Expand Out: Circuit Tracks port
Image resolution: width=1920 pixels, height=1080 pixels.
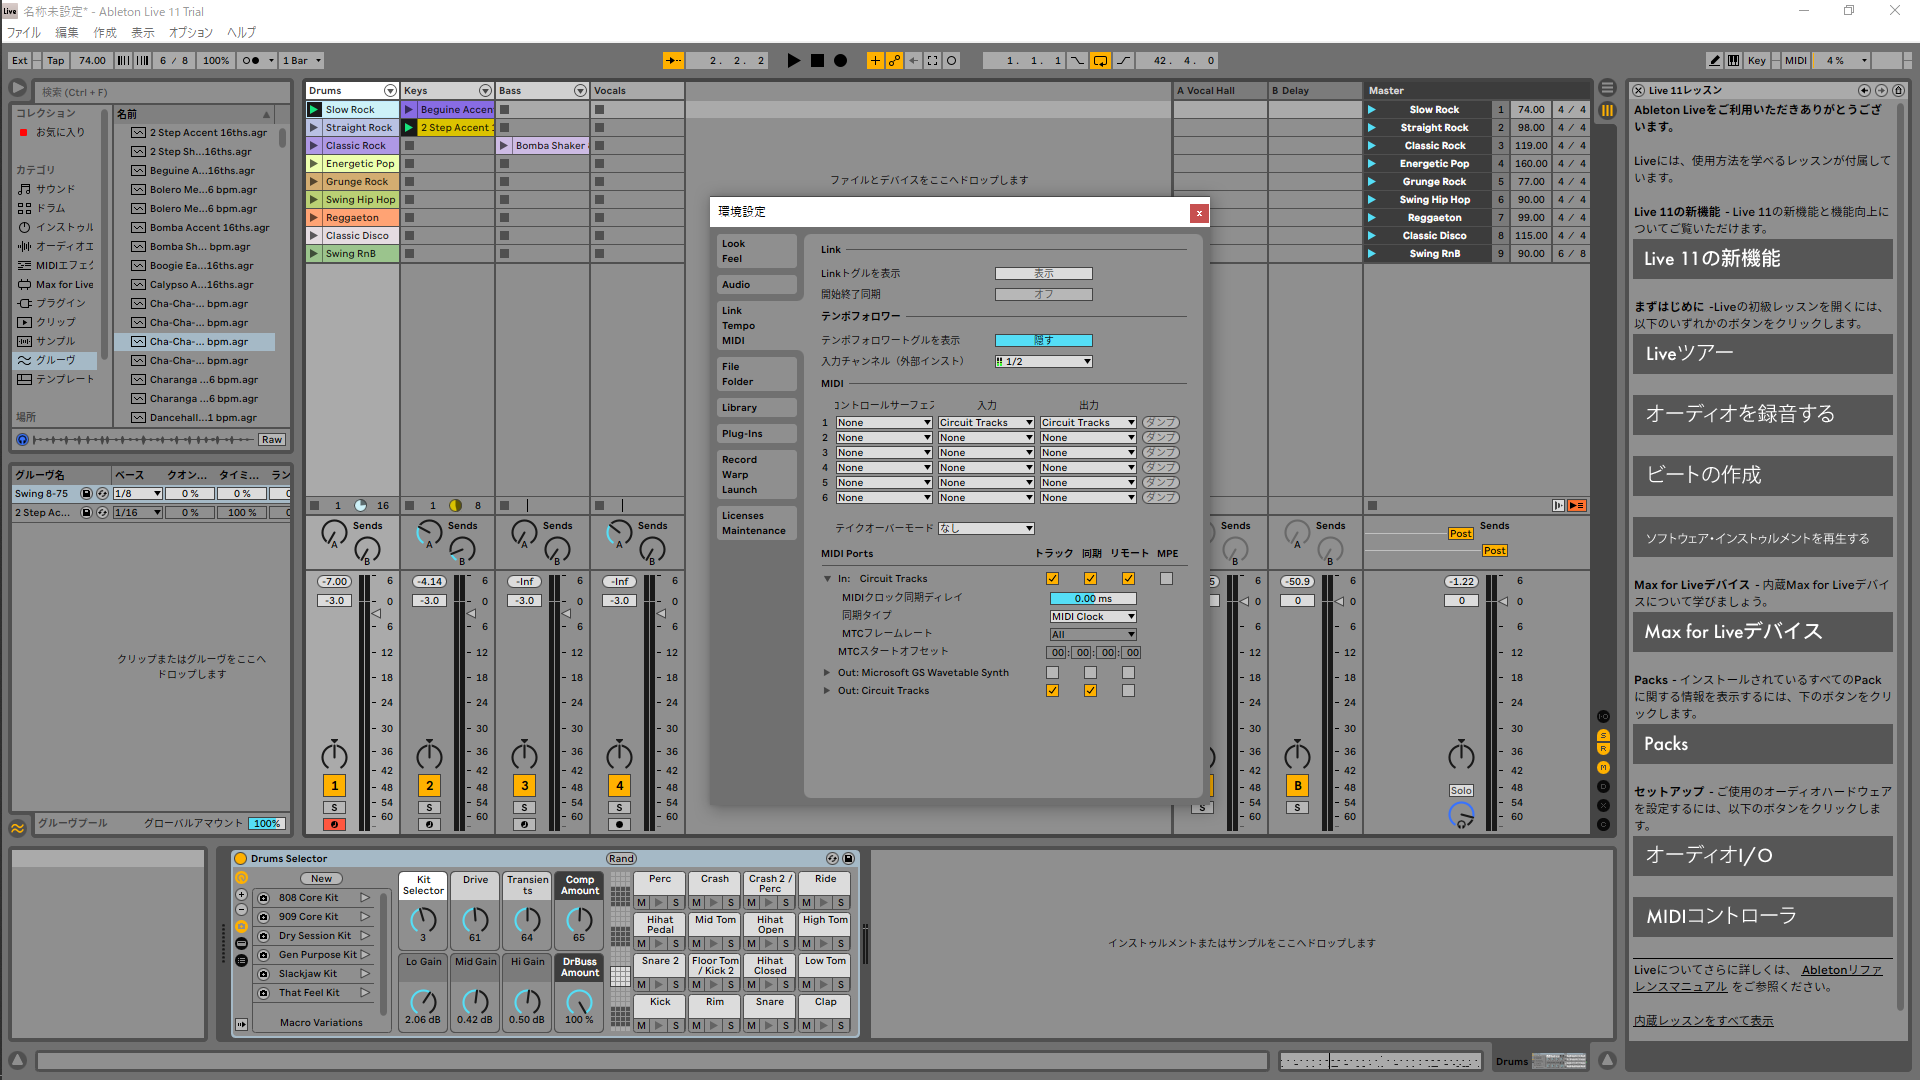(827, 691)
